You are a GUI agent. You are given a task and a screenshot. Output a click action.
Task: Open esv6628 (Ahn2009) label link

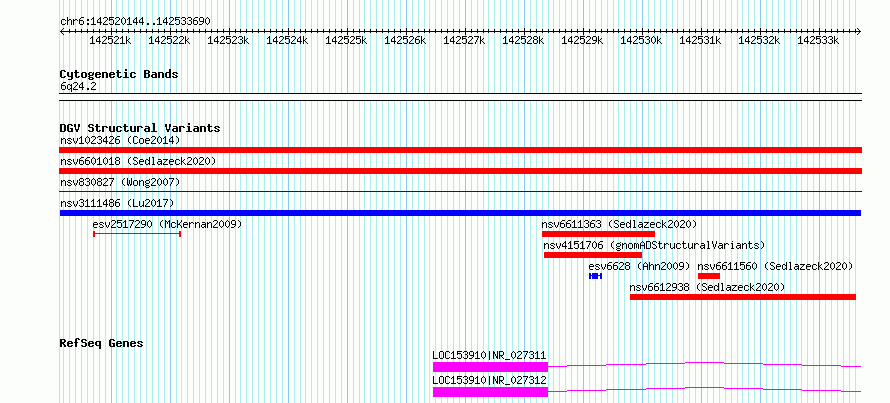pyautogui.click(x=639, y=266)
